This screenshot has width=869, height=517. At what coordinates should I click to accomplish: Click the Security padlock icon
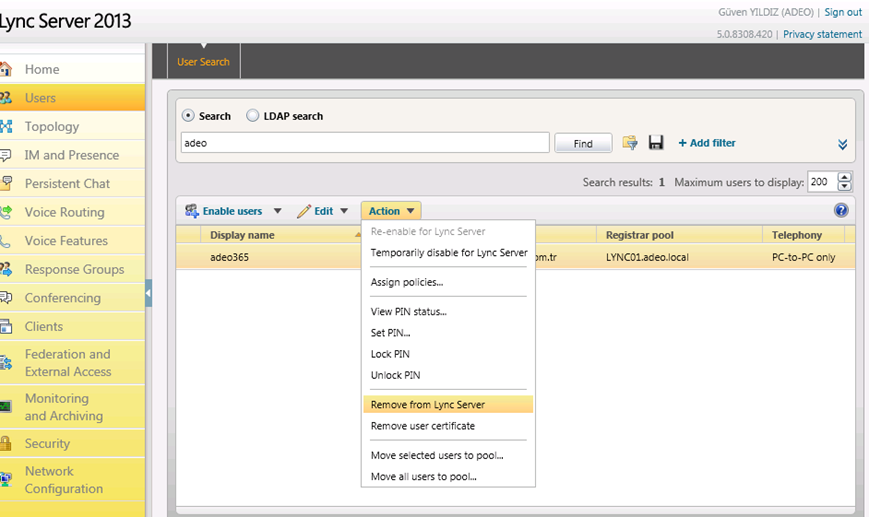[6, 443]
